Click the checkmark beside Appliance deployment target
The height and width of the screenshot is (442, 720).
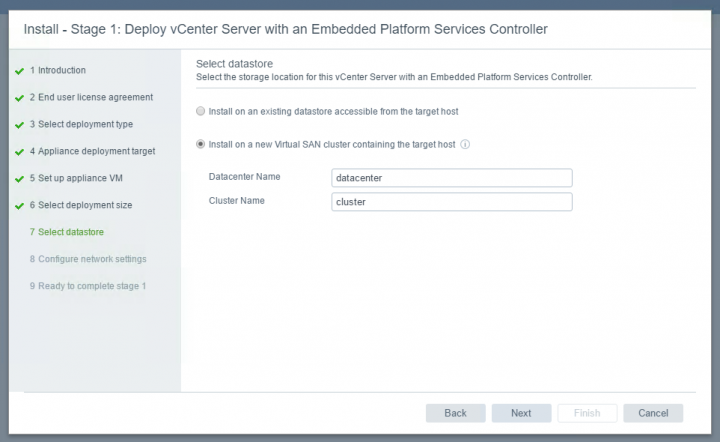point(19,152)
